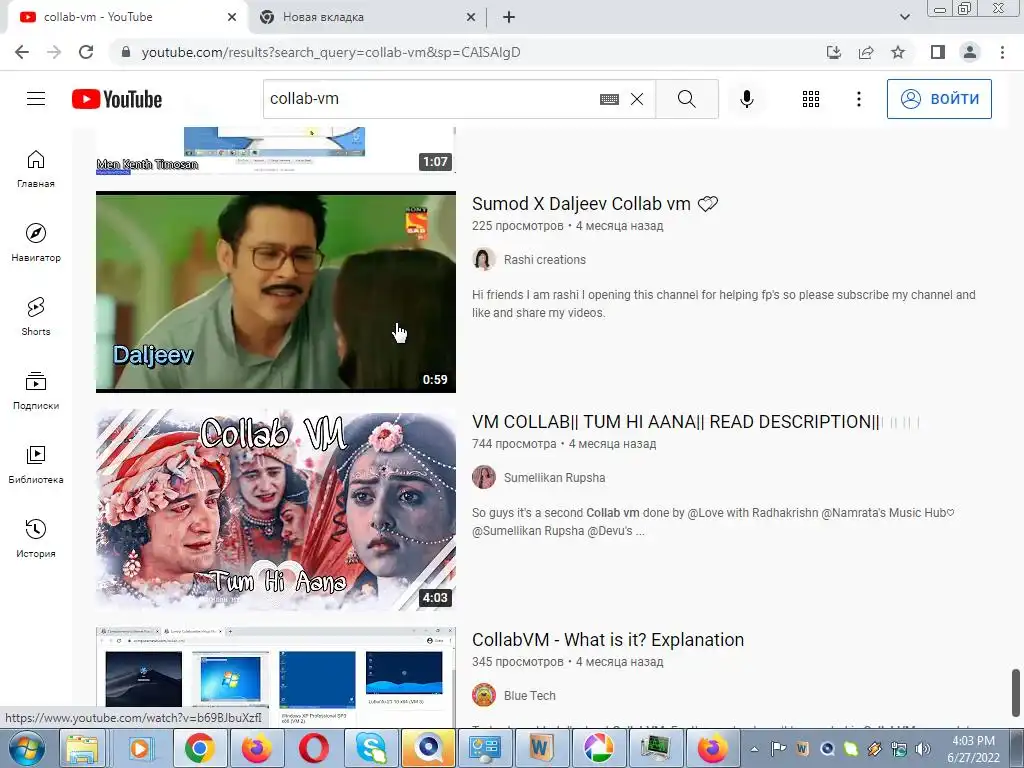Open the media player taskbar icon
The height and width of the screenshot is (768, 1024).
click(x=139, y=748)
